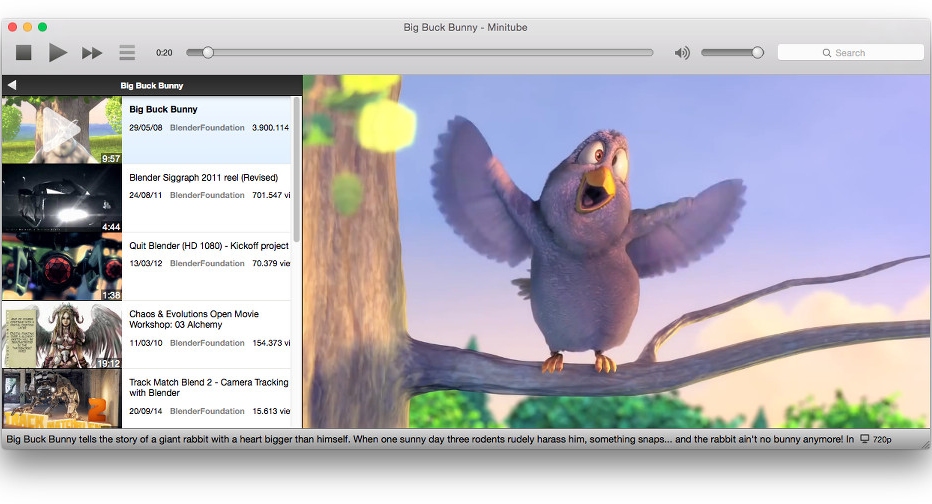Click the monitor icon next to 720p
The image size is (932, 504).
(865, 439)
